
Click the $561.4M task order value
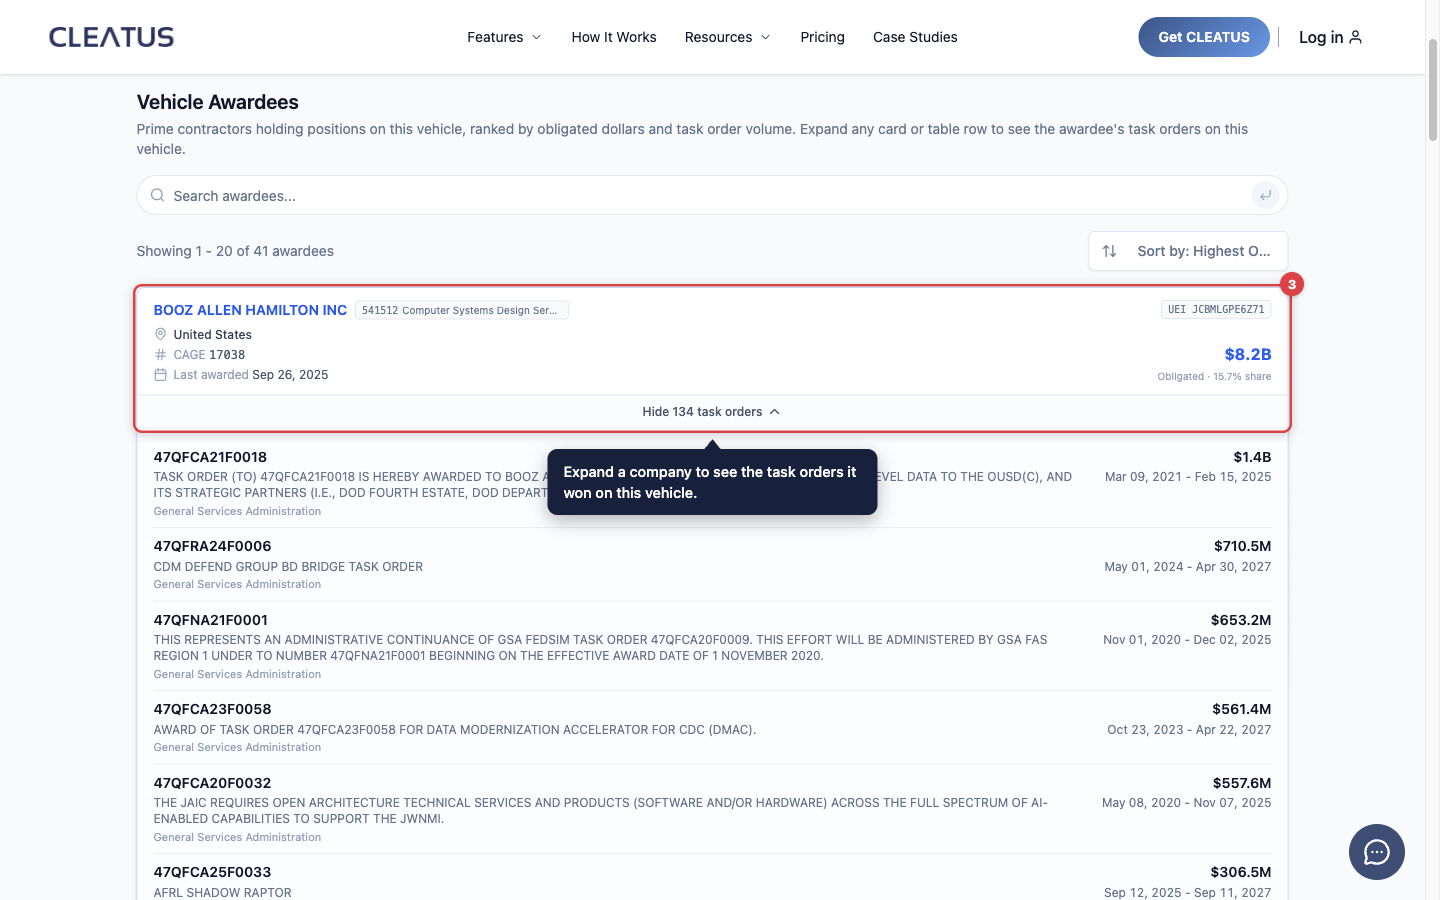(x=1242, y=709)
